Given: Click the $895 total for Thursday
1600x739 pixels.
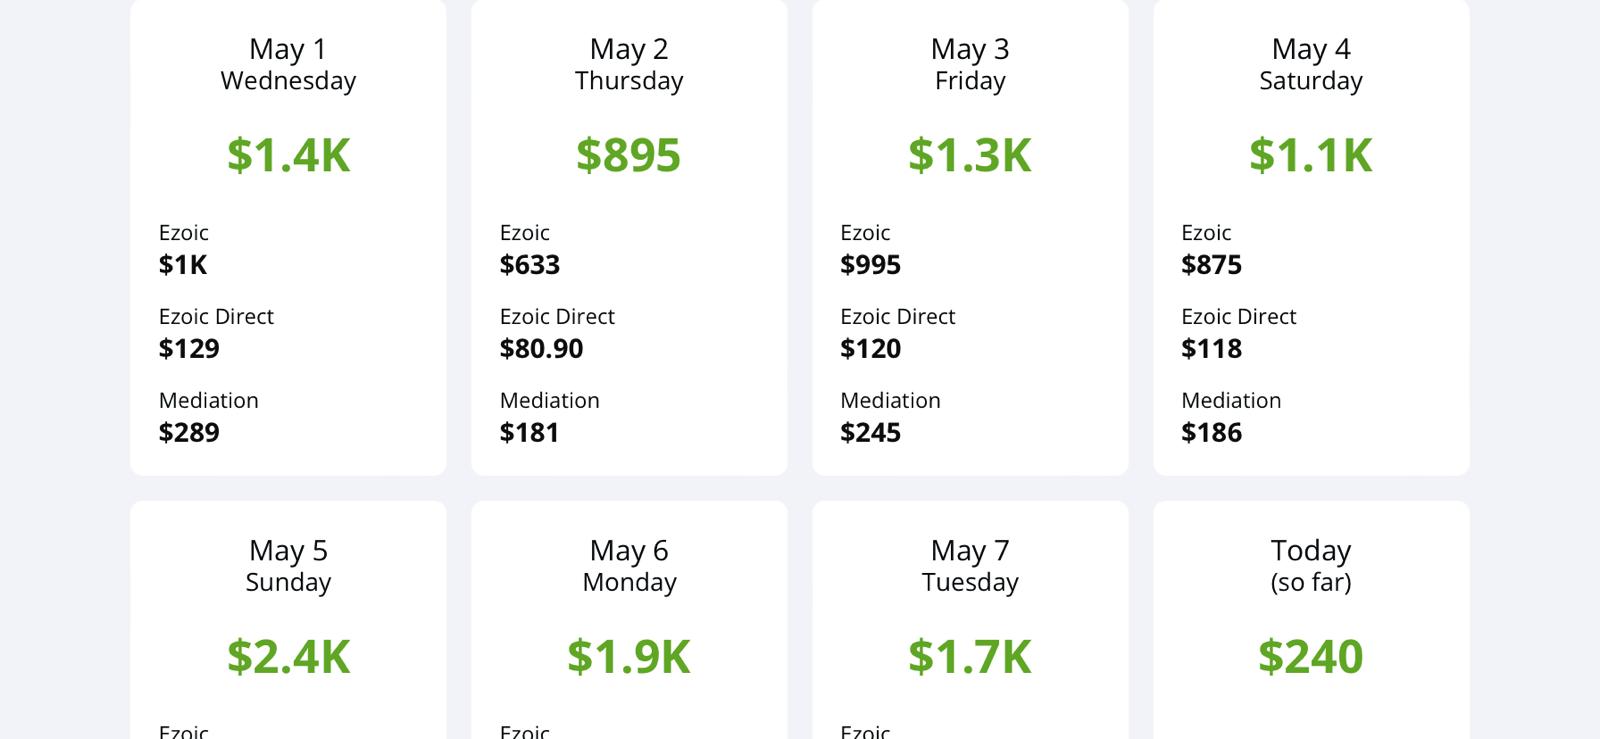Looking at the screenshot, I should 629,155.
